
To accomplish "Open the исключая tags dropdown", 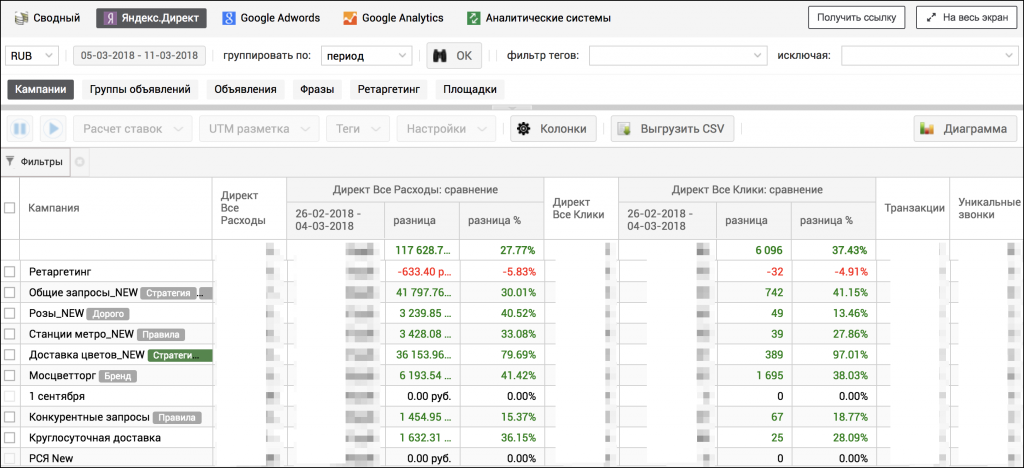I will point(928,55).
